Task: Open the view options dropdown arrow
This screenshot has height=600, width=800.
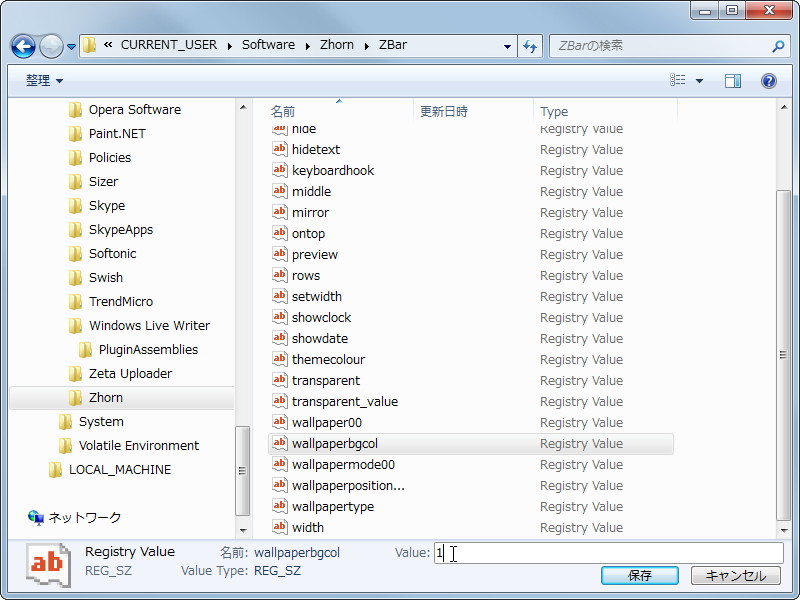Action: tap(699, 81)
